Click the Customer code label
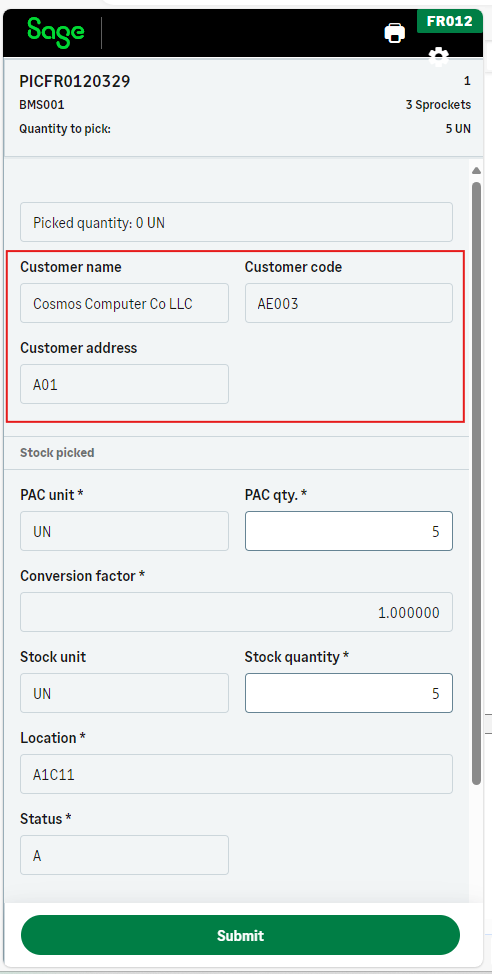This screenshot has height=974, width=492. [293, 267]
